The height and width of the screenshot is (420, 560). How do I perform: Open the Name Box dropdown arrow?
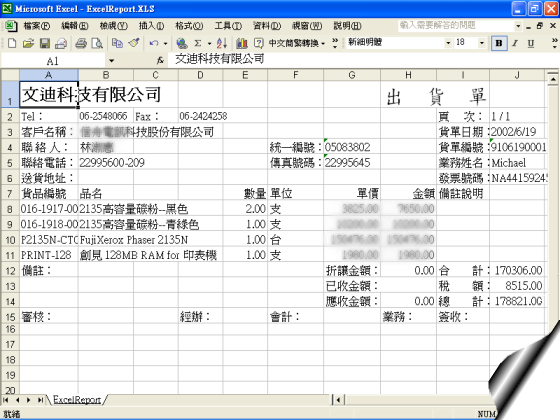click(x=111, y=61)
